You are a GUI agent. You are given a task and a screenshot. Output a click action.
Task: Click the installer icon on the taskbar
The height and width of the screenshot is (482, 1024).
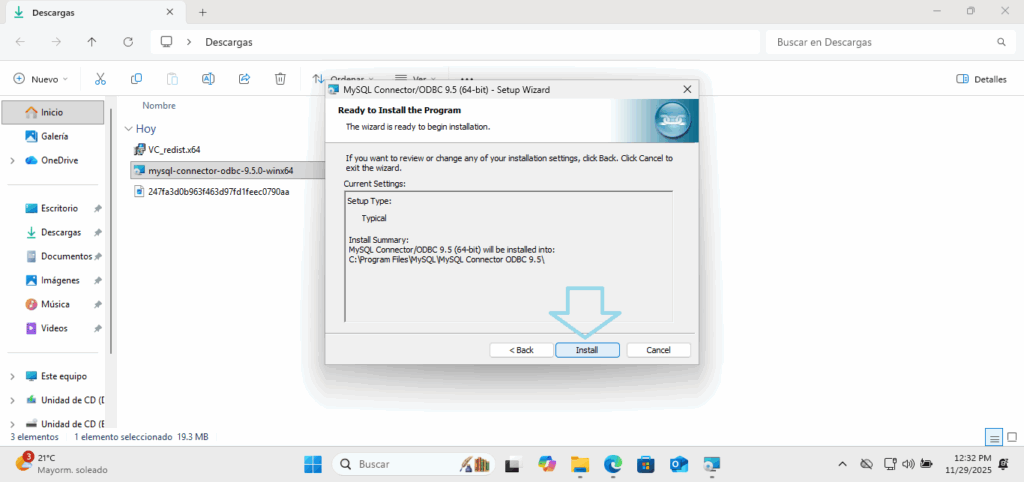711,464
